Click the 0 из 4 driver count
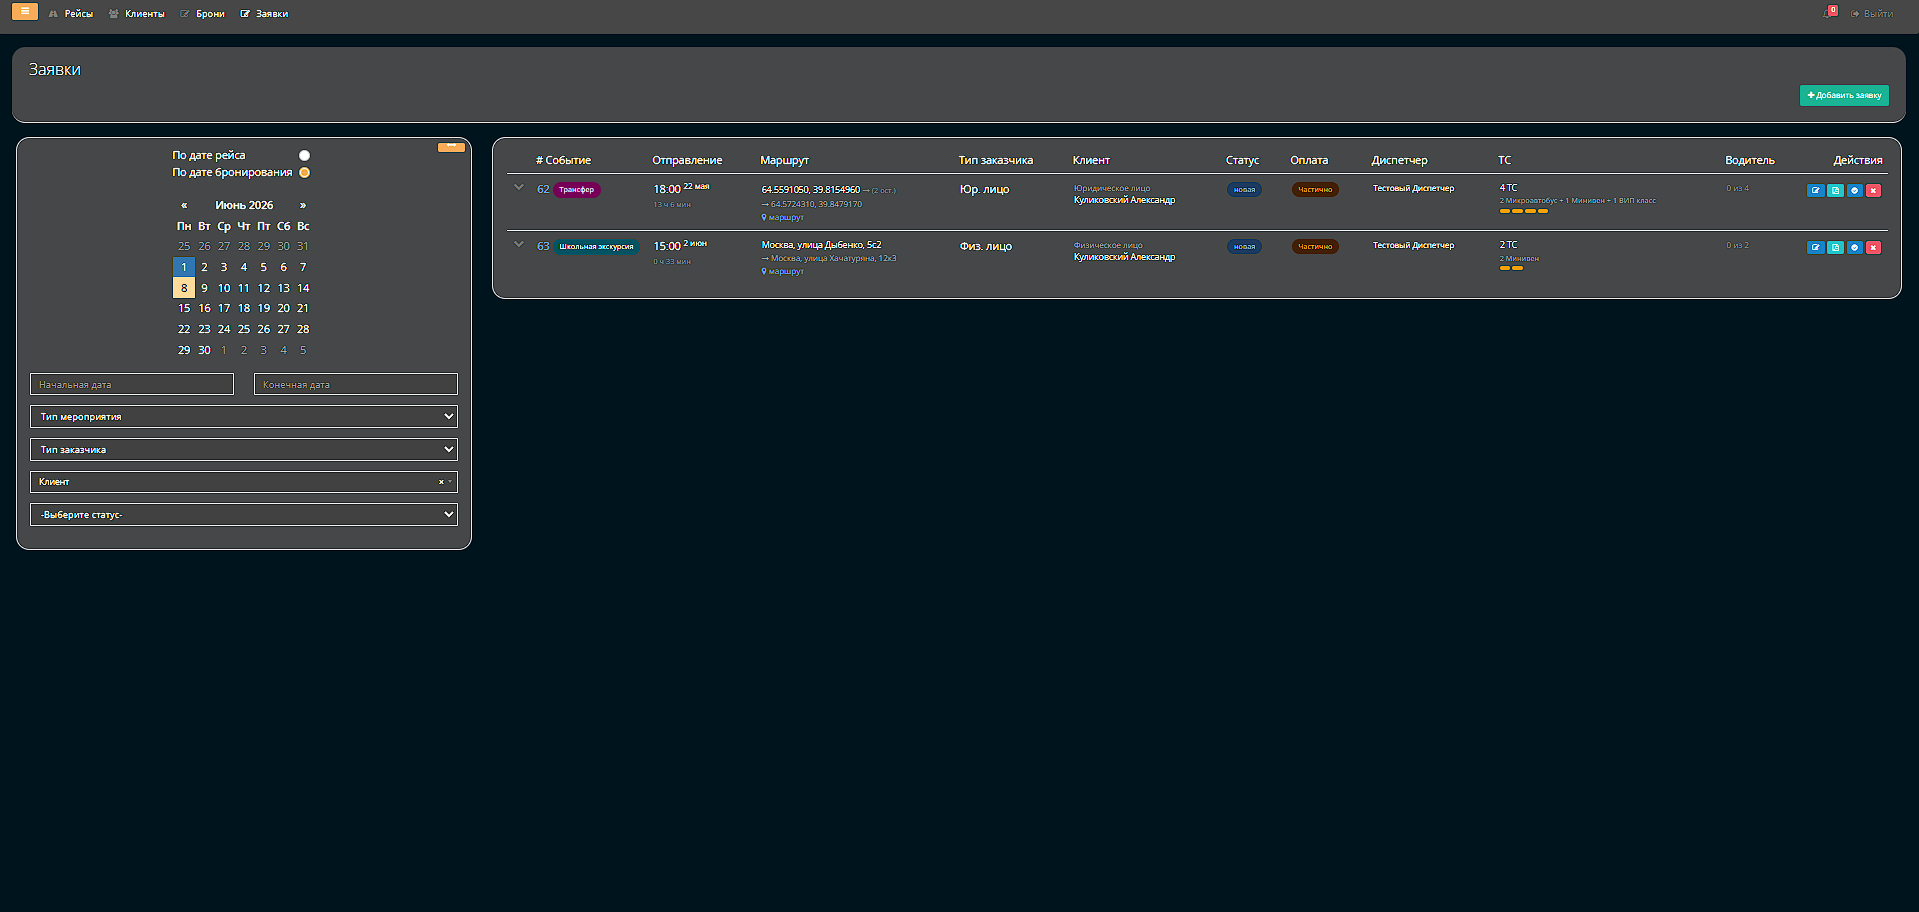 1737,188
